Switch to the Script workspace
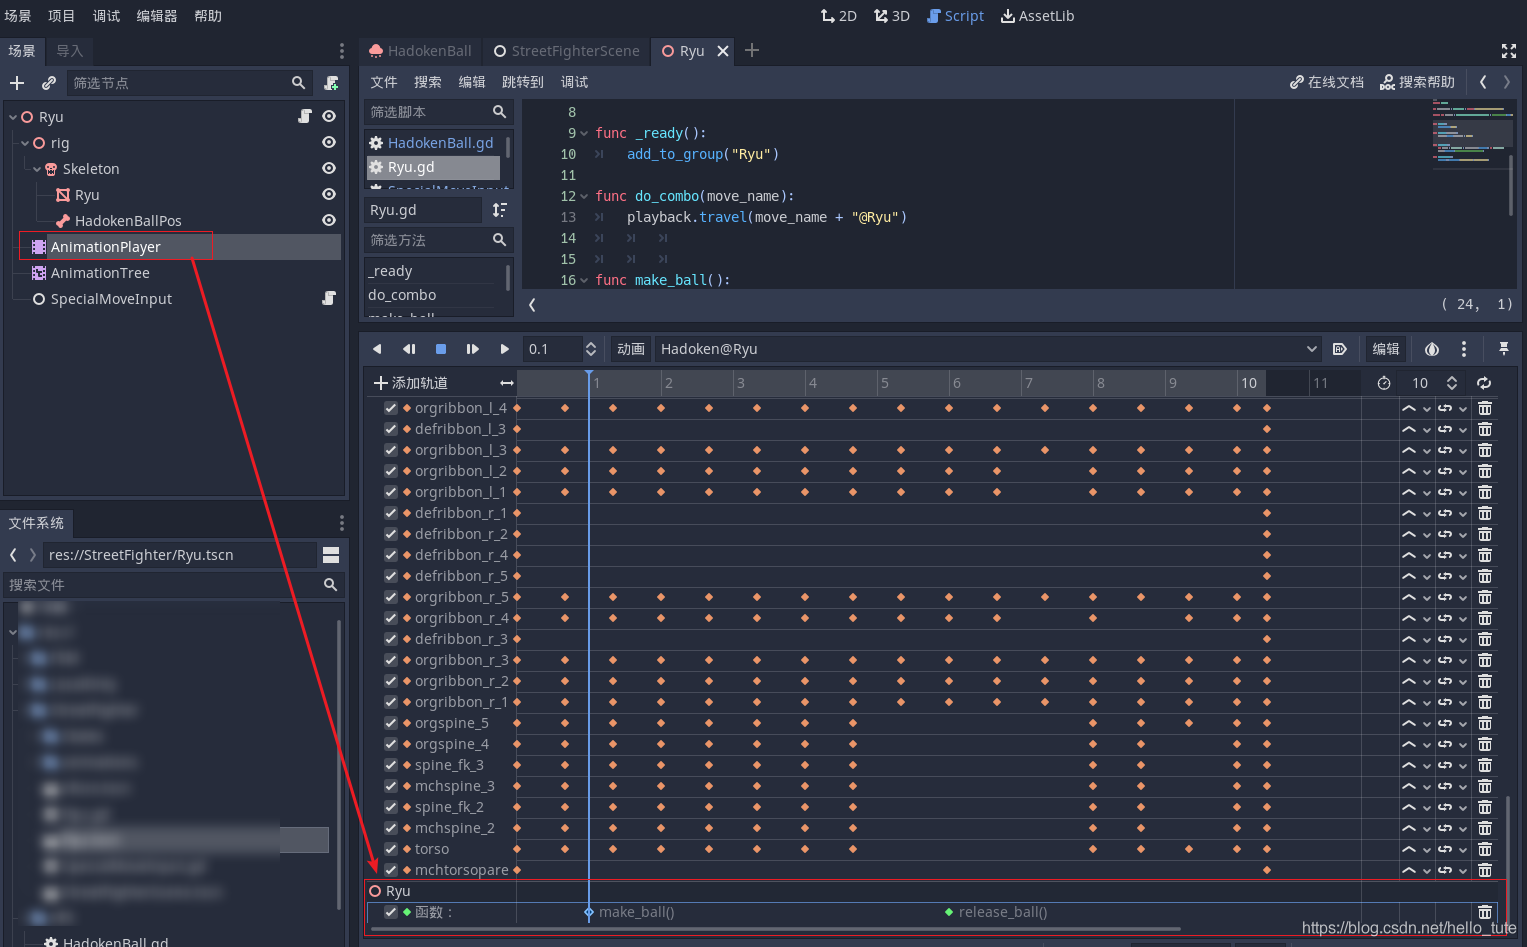Image resolution: width=1527 pixels, height=947 pixels. pos(955,16)
